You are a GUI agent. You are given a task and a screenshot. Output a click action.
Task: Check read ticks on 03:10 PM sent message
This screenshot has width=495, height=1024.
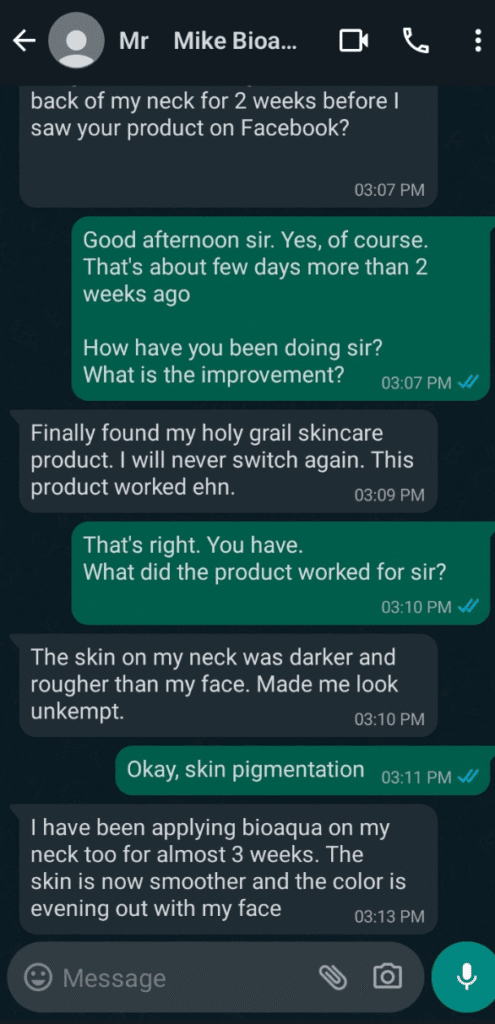coord(469,607)
